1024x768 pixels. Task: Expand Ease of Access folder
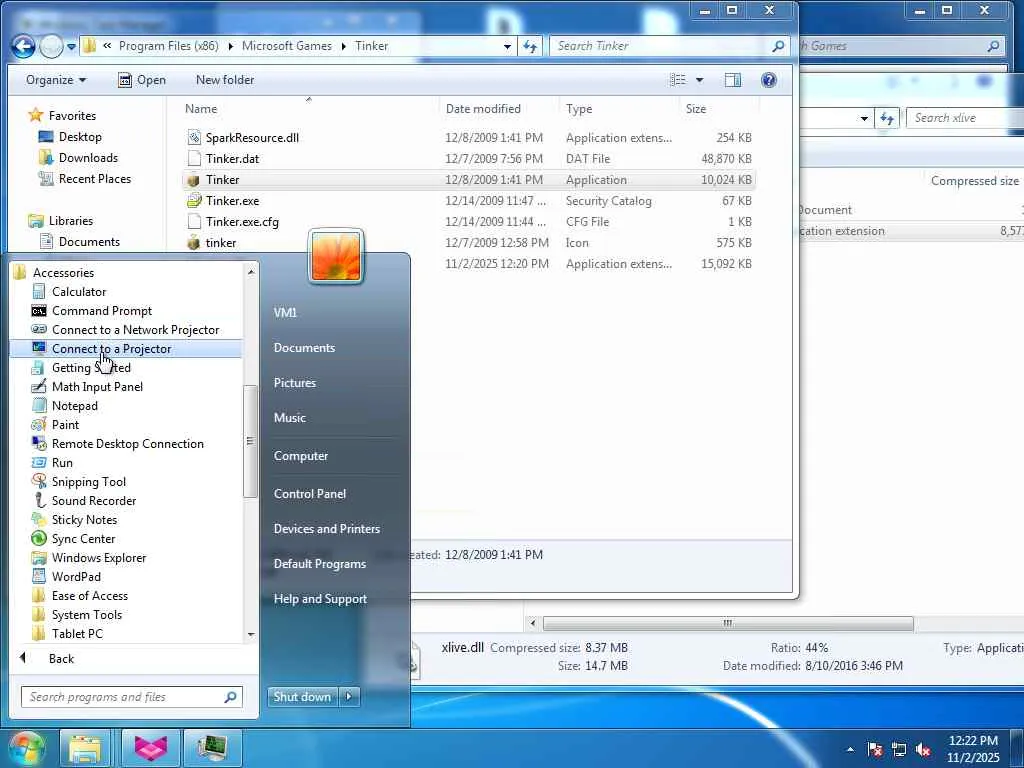click(89, 596)
